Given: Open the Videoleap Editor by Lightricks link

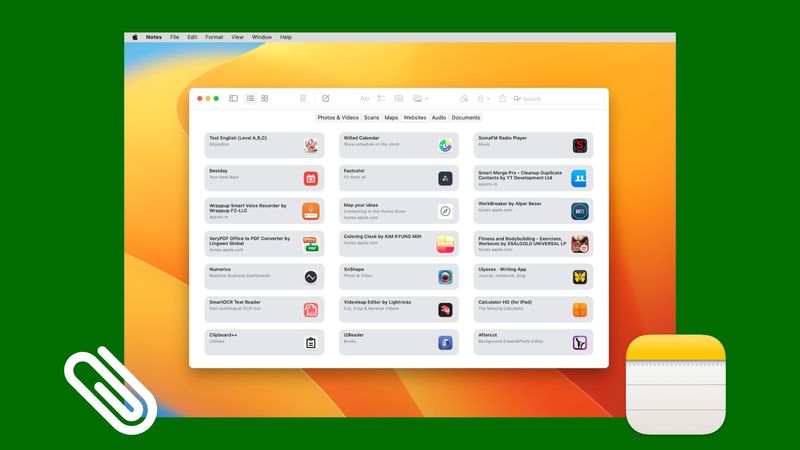Looking at the screenshot, I should point(399,310).
